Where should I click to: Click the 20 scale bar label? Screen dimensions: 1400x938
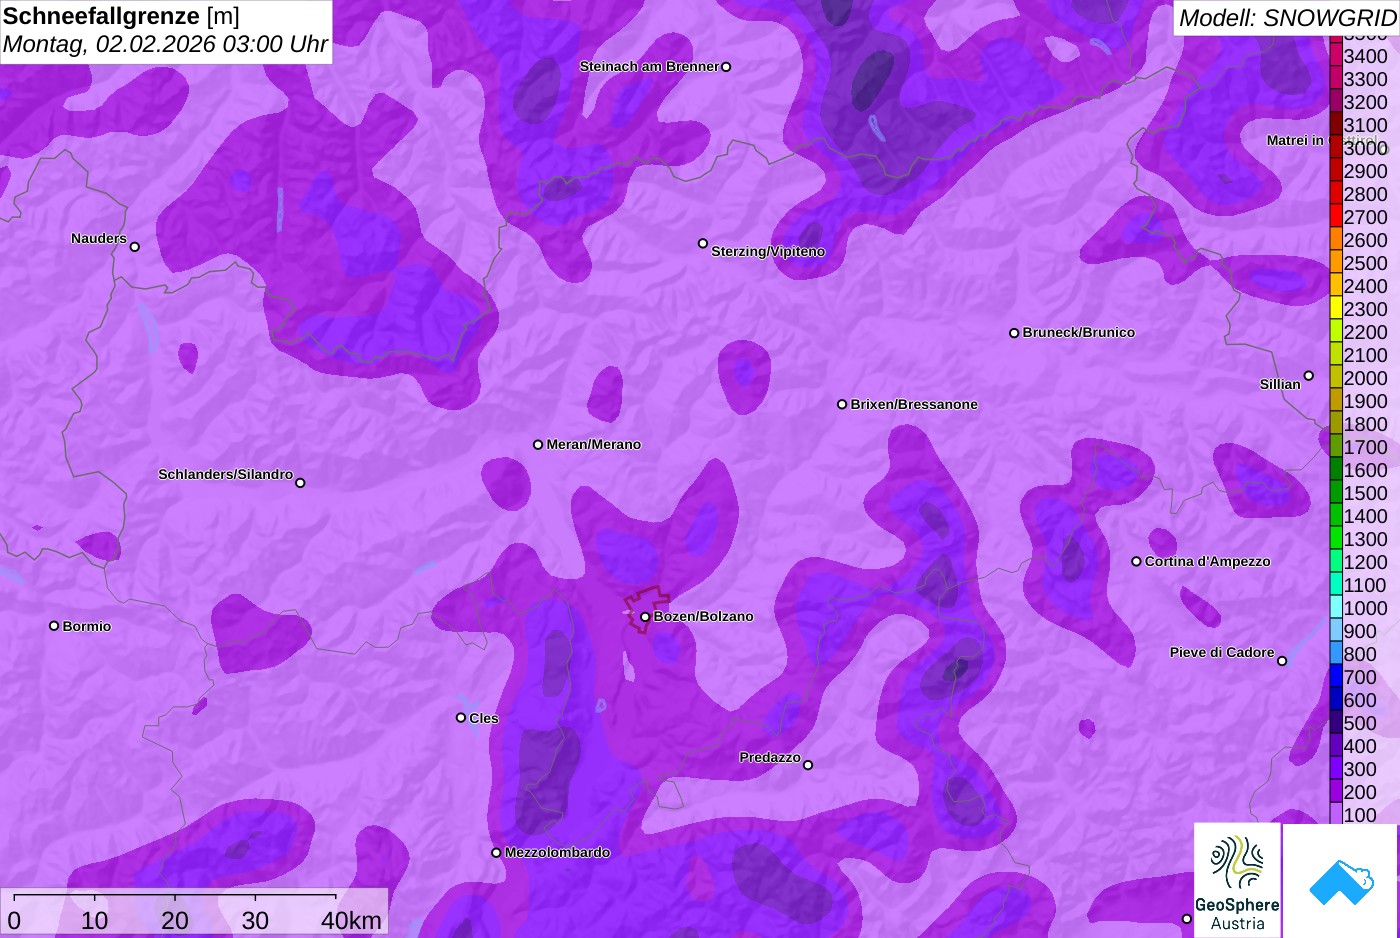pyautogui.click(x=175, y=920)
